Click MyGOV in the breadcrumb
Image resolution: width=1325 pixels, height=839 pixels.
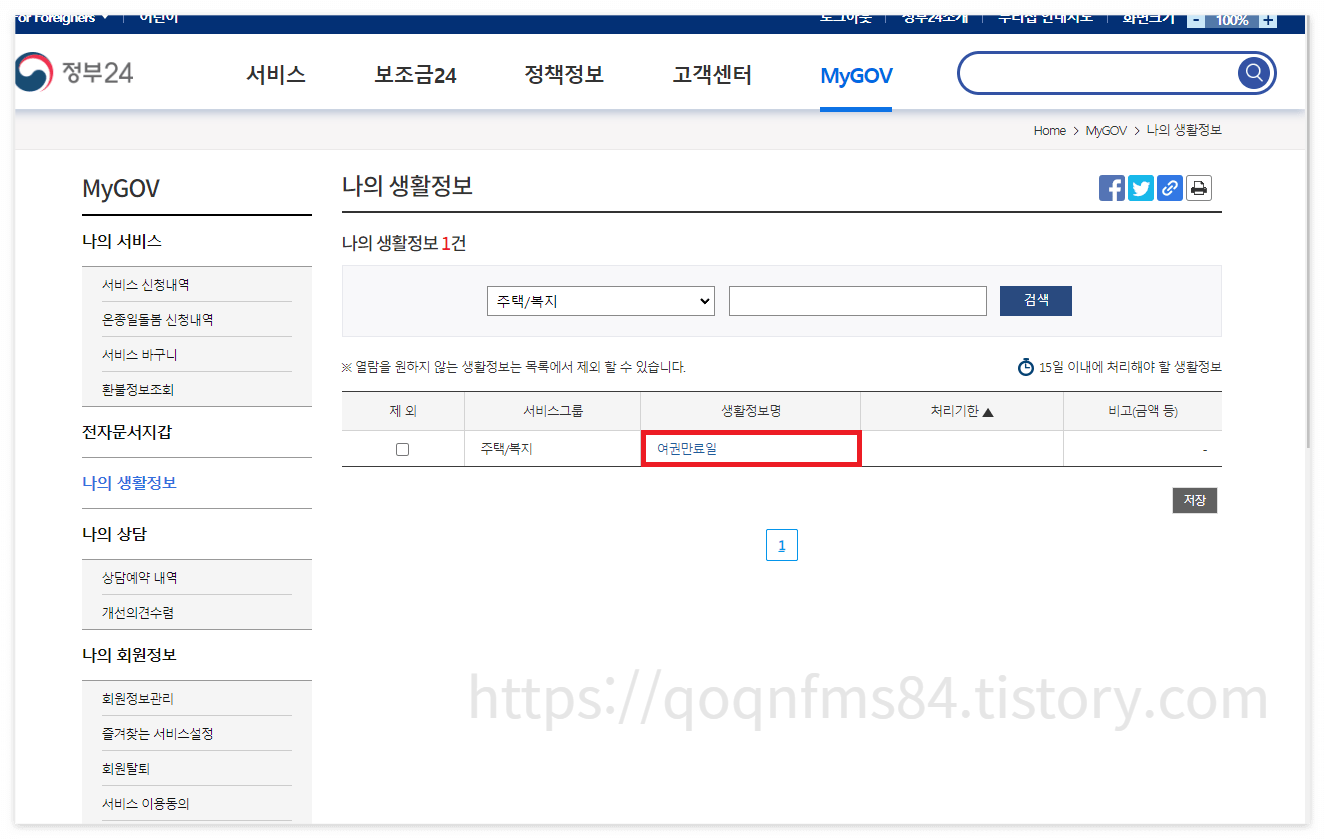(1106, 131)
